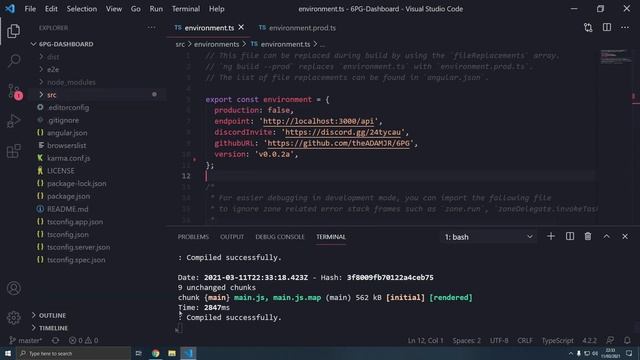Open editor More Actions ellipsis
This screenshot has width=640, height=360.
click(x=625, y=27)
